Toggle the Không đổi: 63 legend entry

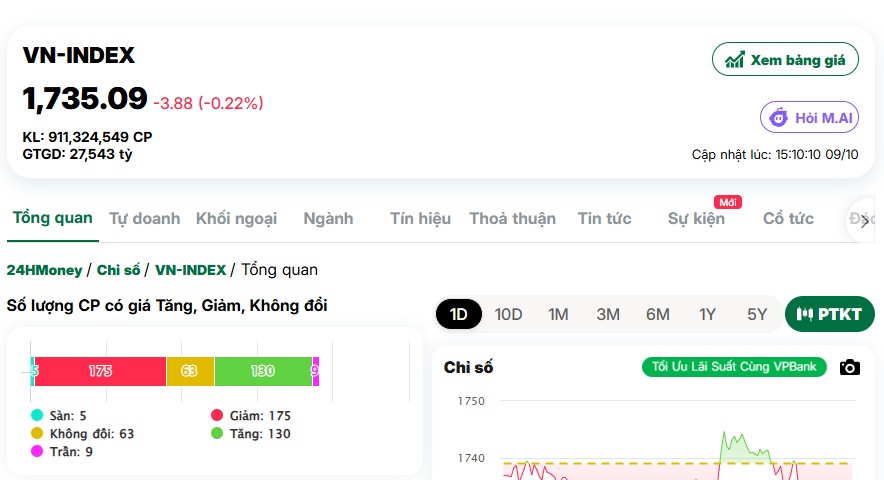point(82,434)
